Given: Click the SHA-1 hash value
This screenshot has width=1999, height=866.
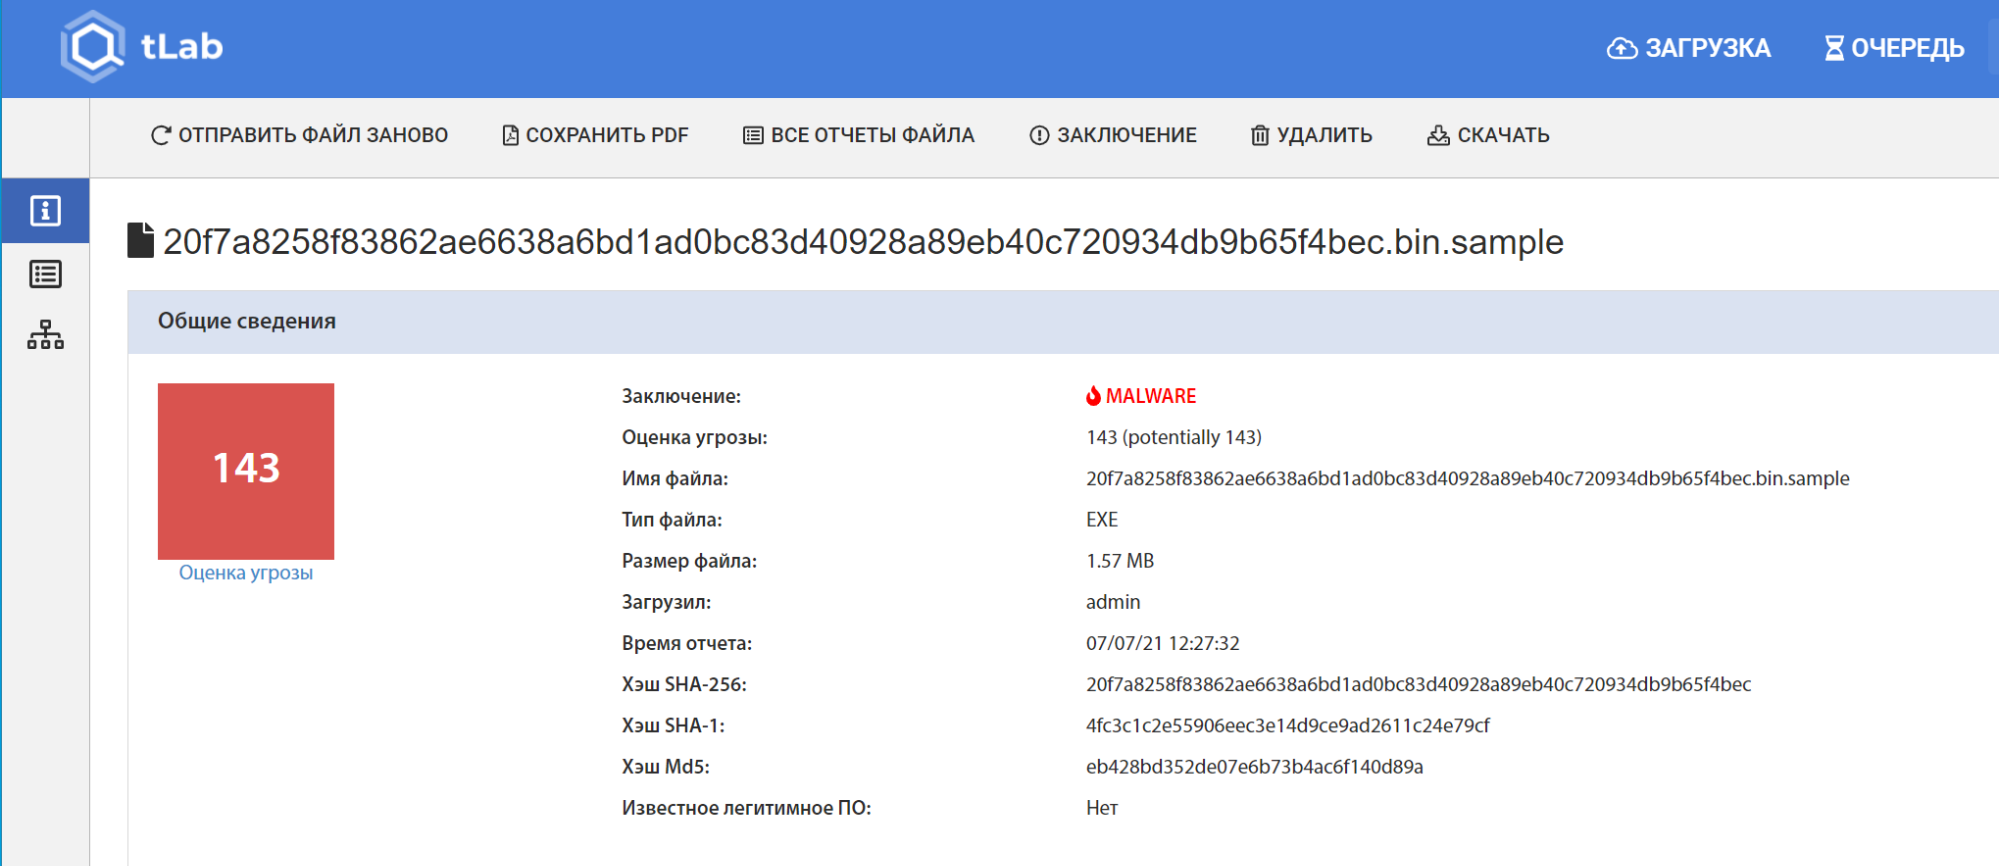Looking at the screenshot, I should coord(1287,725).
